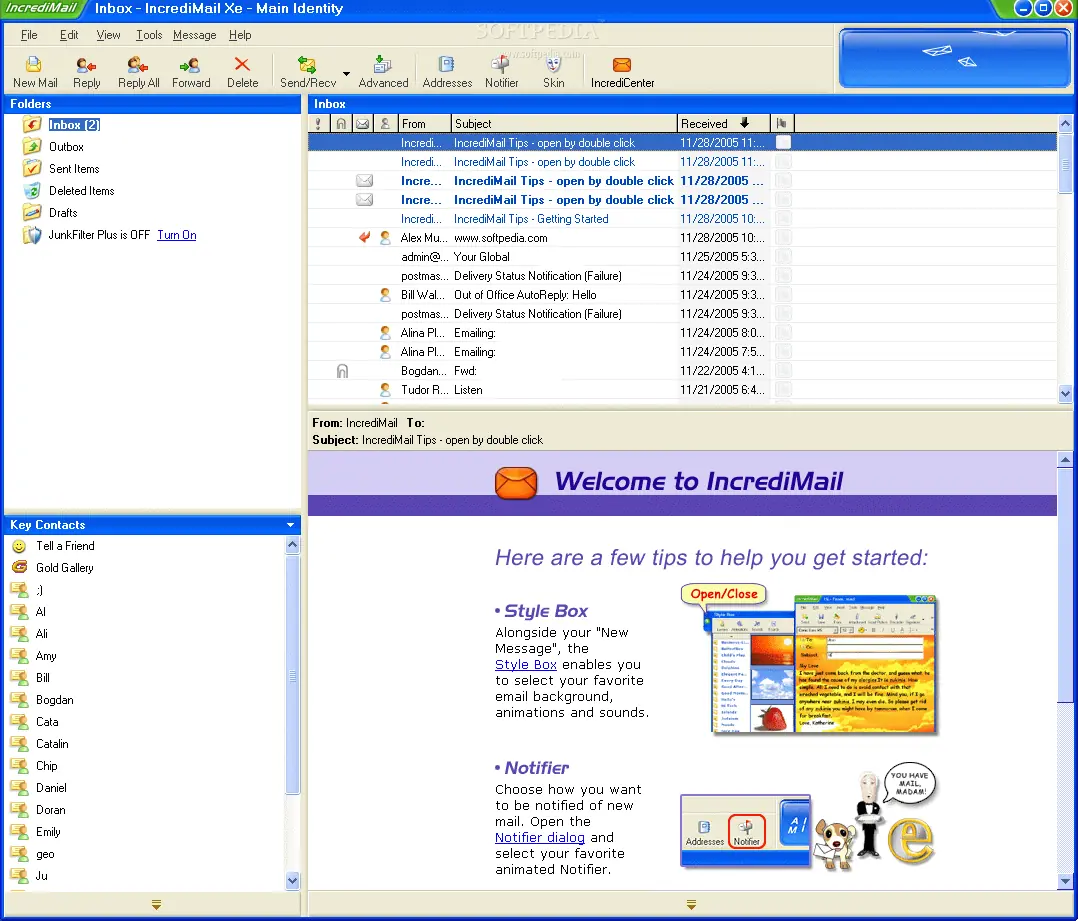Image resolution: width=1078 pixels, height=921 pixels.
Task: Select the IncrediMail Tips - Getting Started email
Action: coord(682,219)
